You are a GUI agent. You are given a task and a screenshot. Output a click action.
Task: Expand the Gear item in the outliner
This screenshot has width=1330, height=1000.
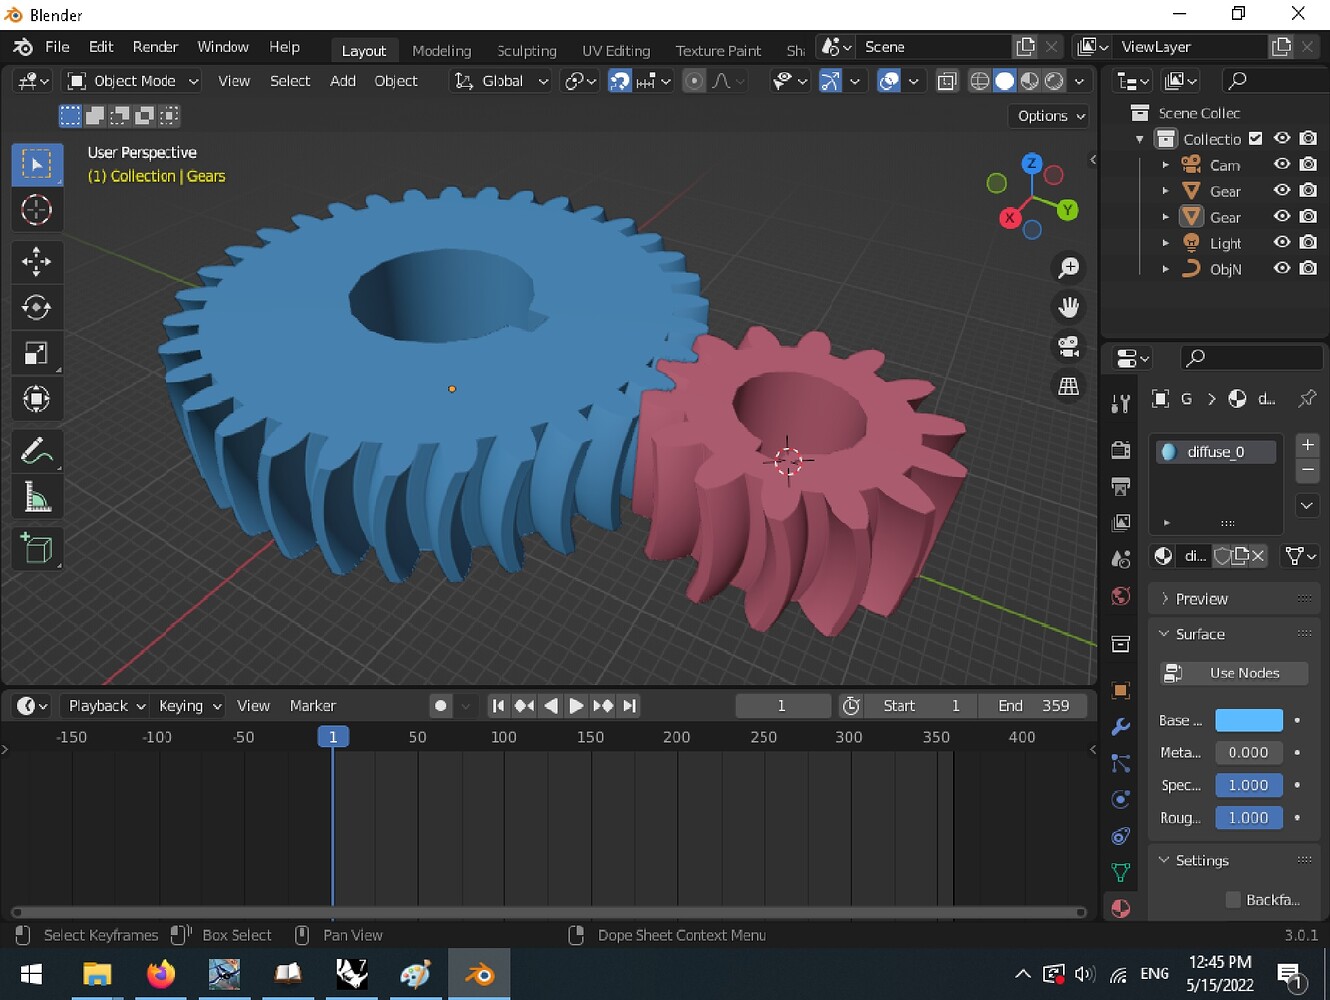pos(1166,191)
